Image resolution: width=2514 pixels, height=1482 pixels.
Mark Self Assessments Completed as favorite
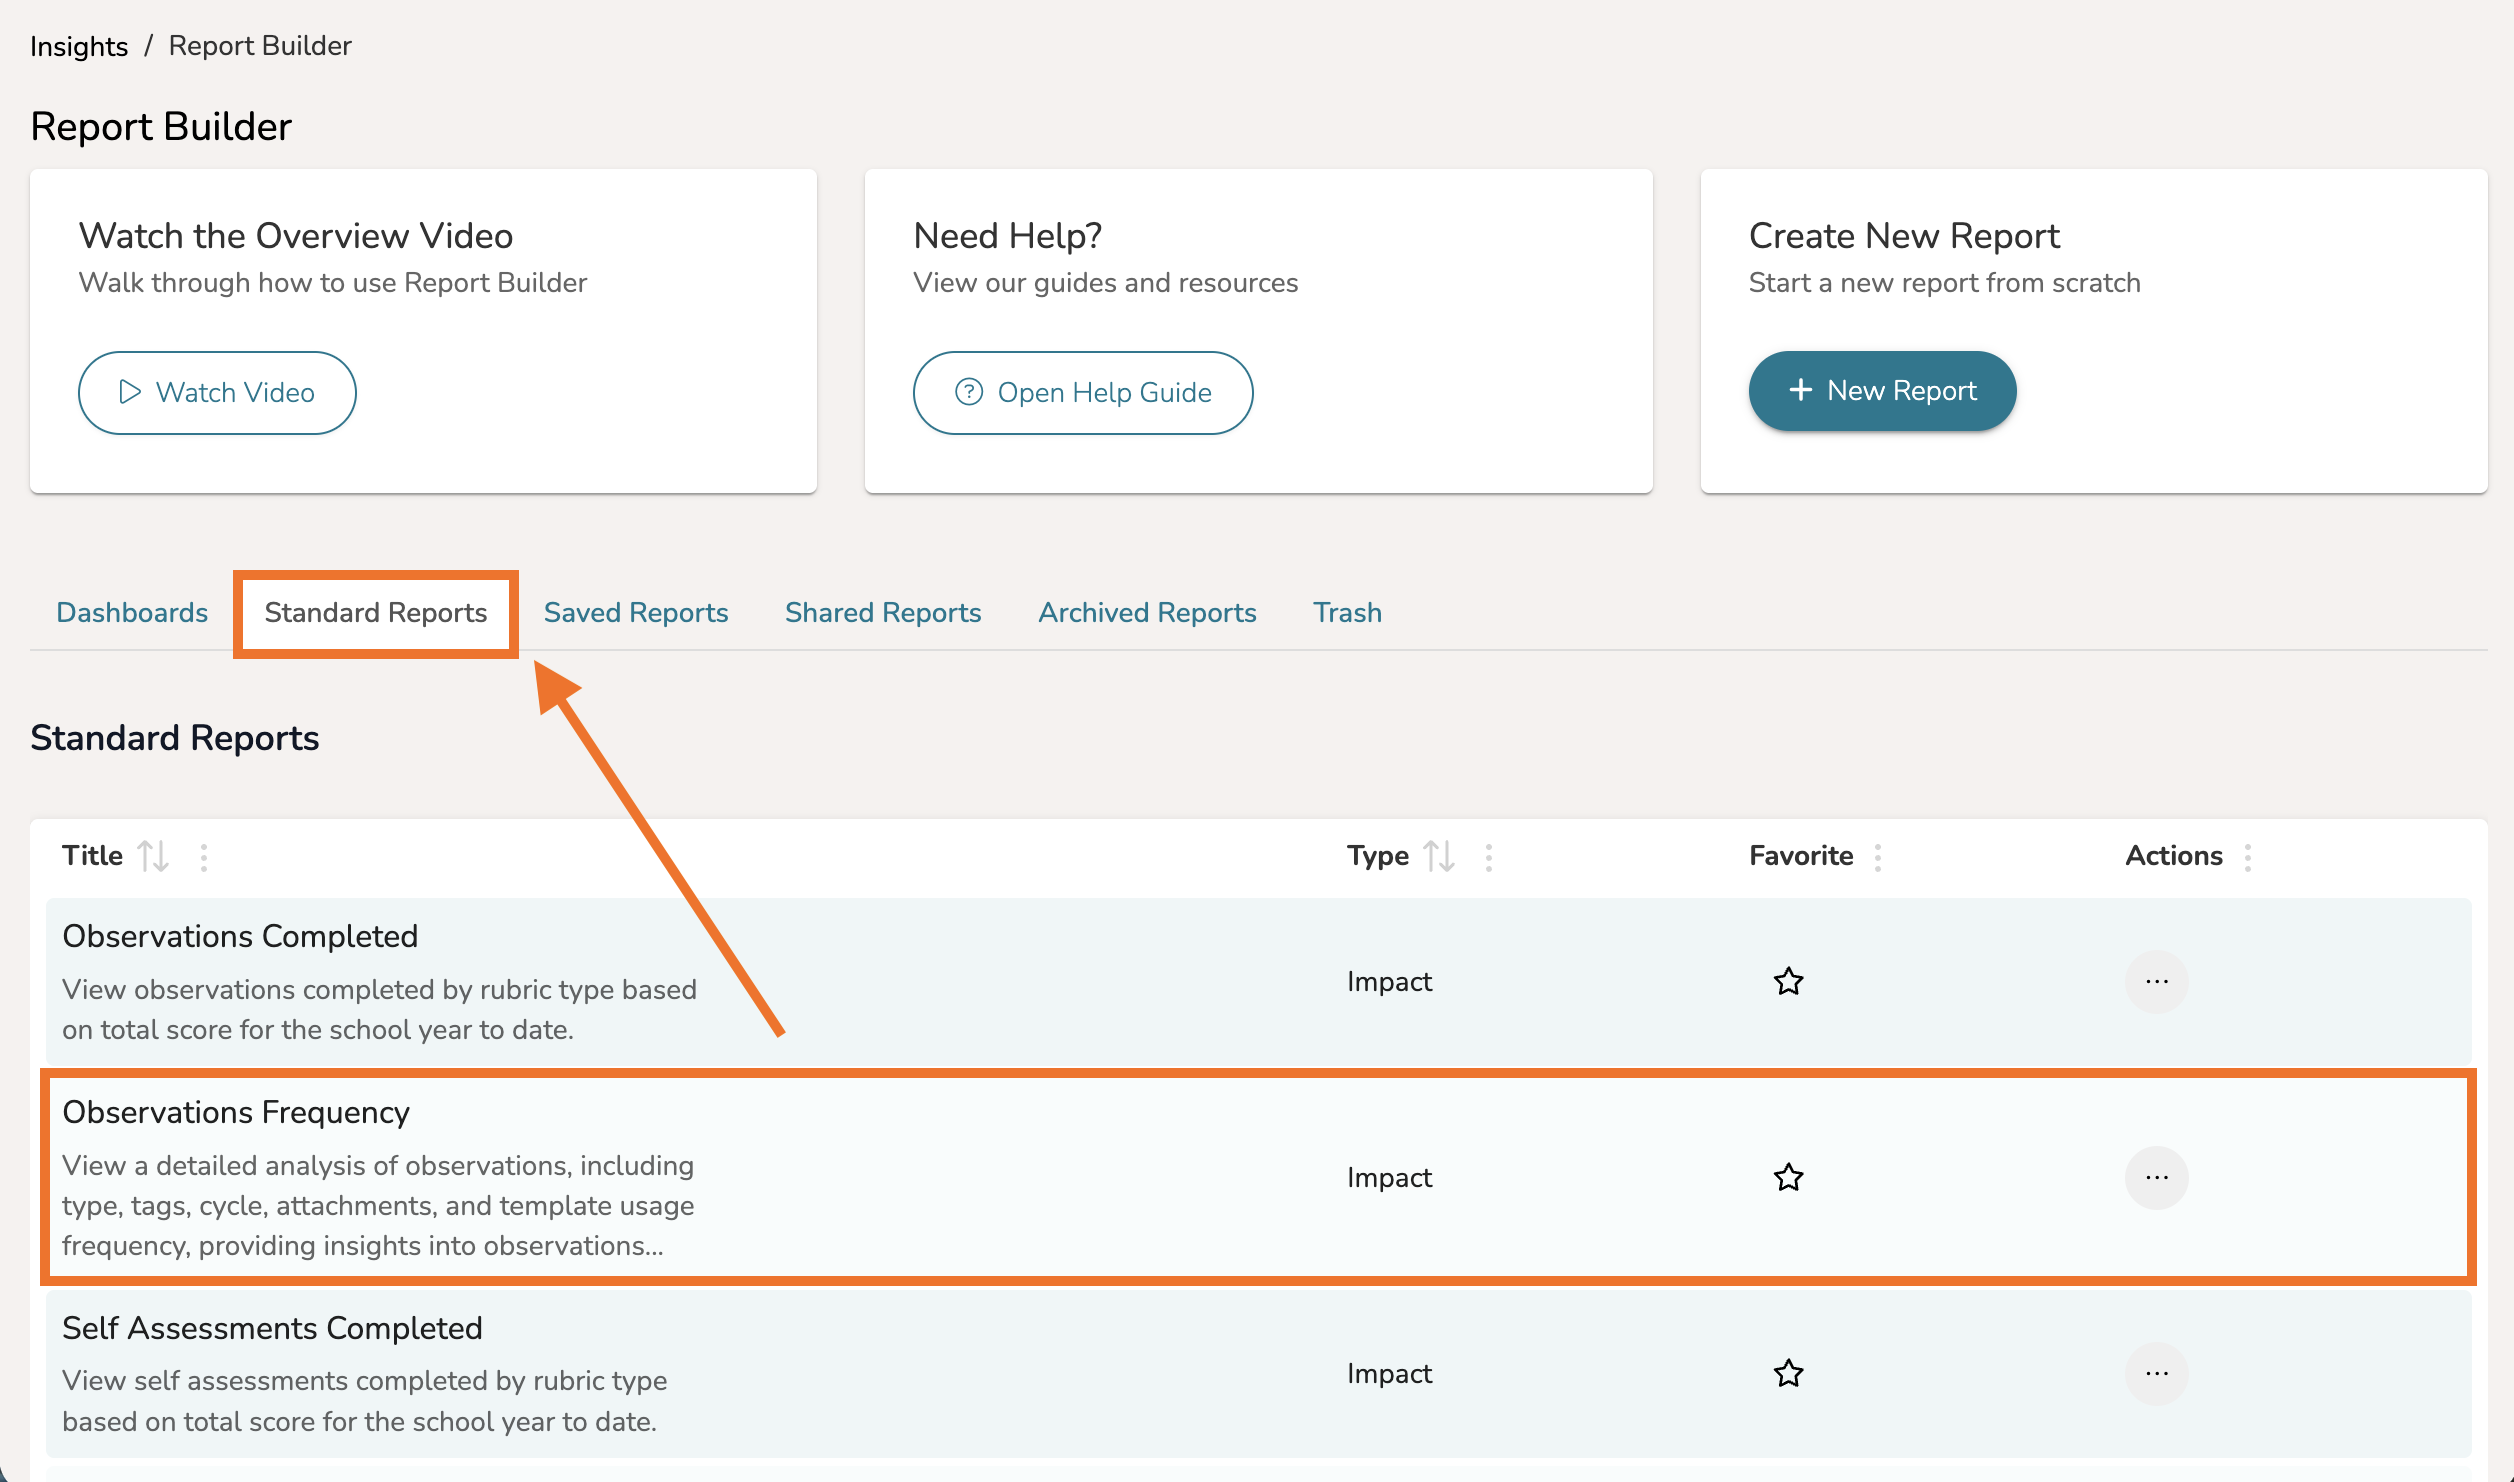[x=1788, y=1373]
